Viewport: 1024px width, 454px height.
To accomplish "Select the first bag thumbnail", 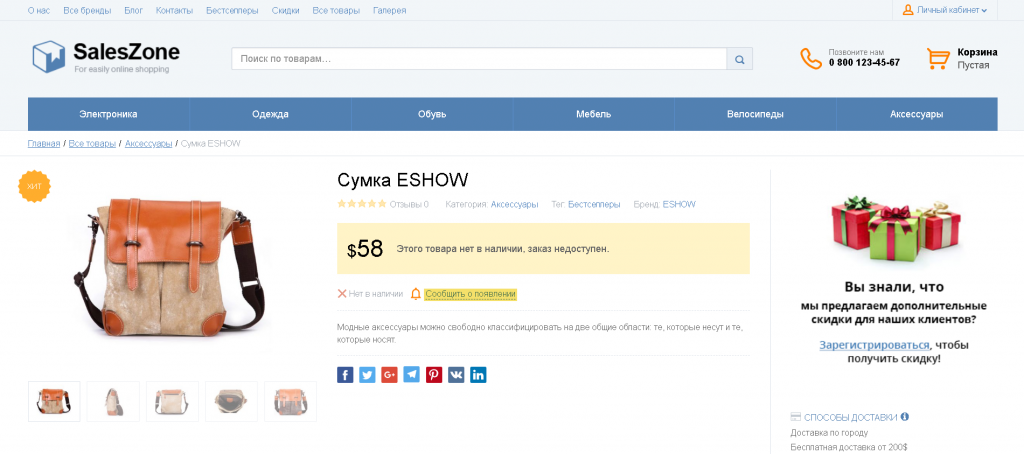I will coord(54,401).
